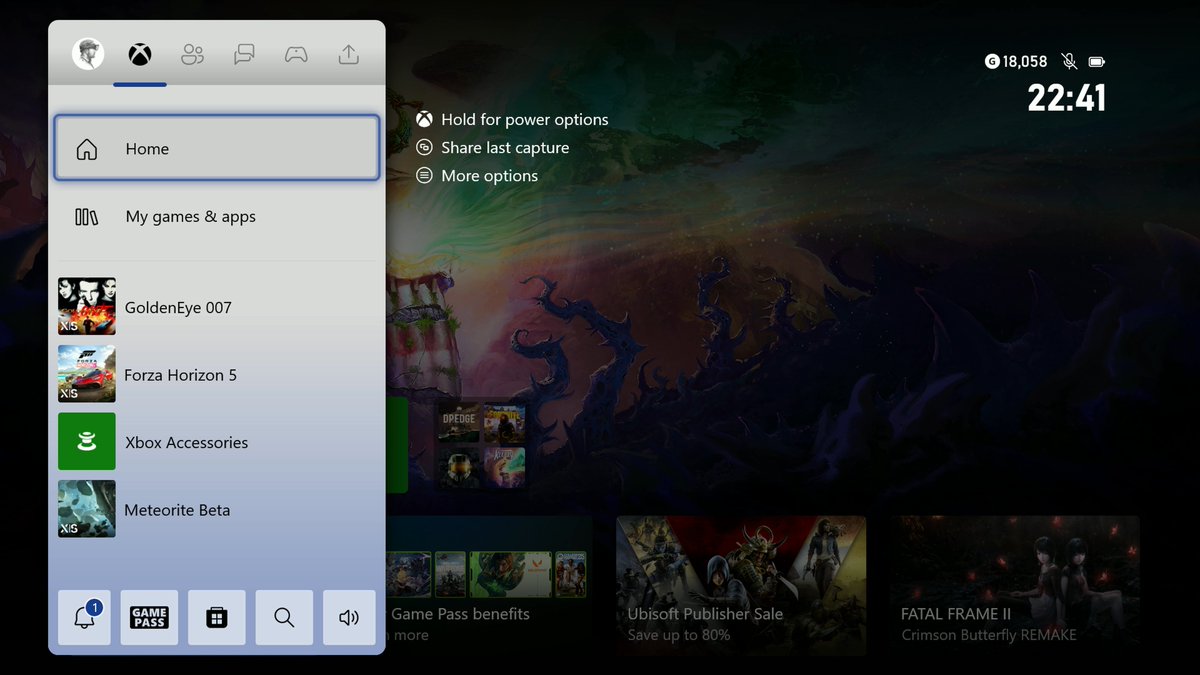
Task: Open the FATAL FRAME II tile
Action: click(x=1015, y=585)
